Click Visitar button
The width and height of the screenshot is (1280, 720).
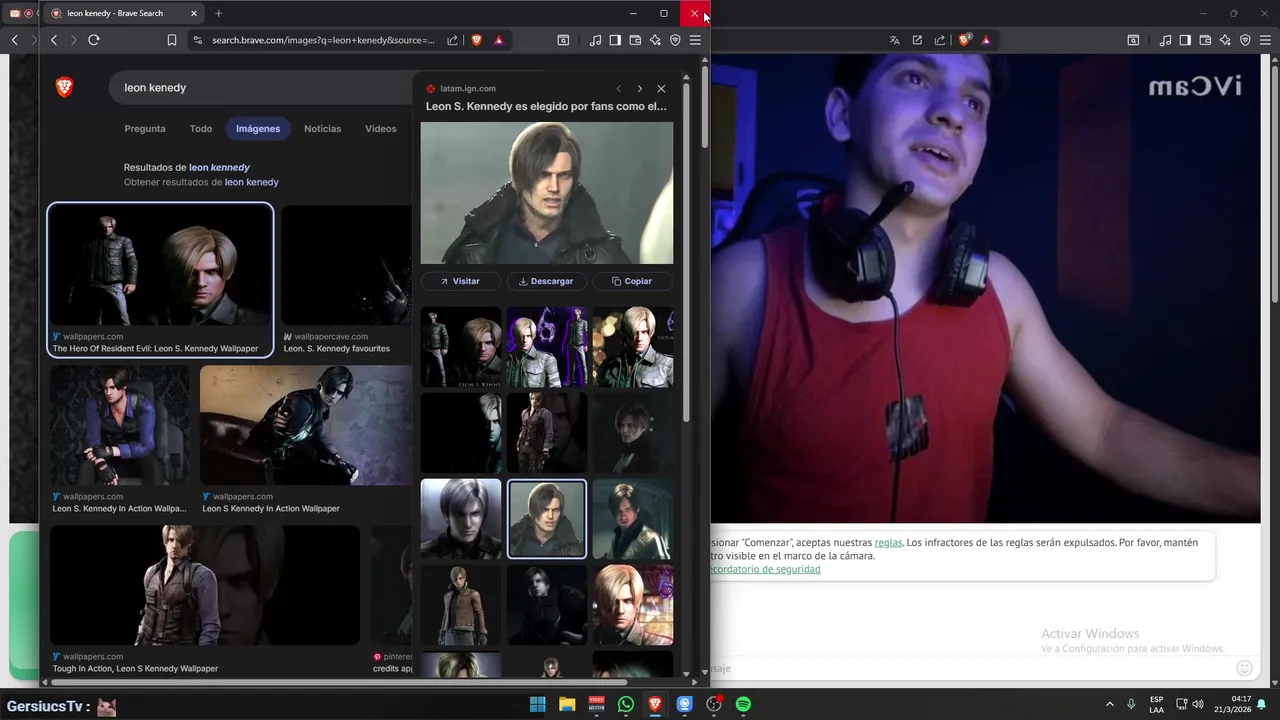click(460, 281)
